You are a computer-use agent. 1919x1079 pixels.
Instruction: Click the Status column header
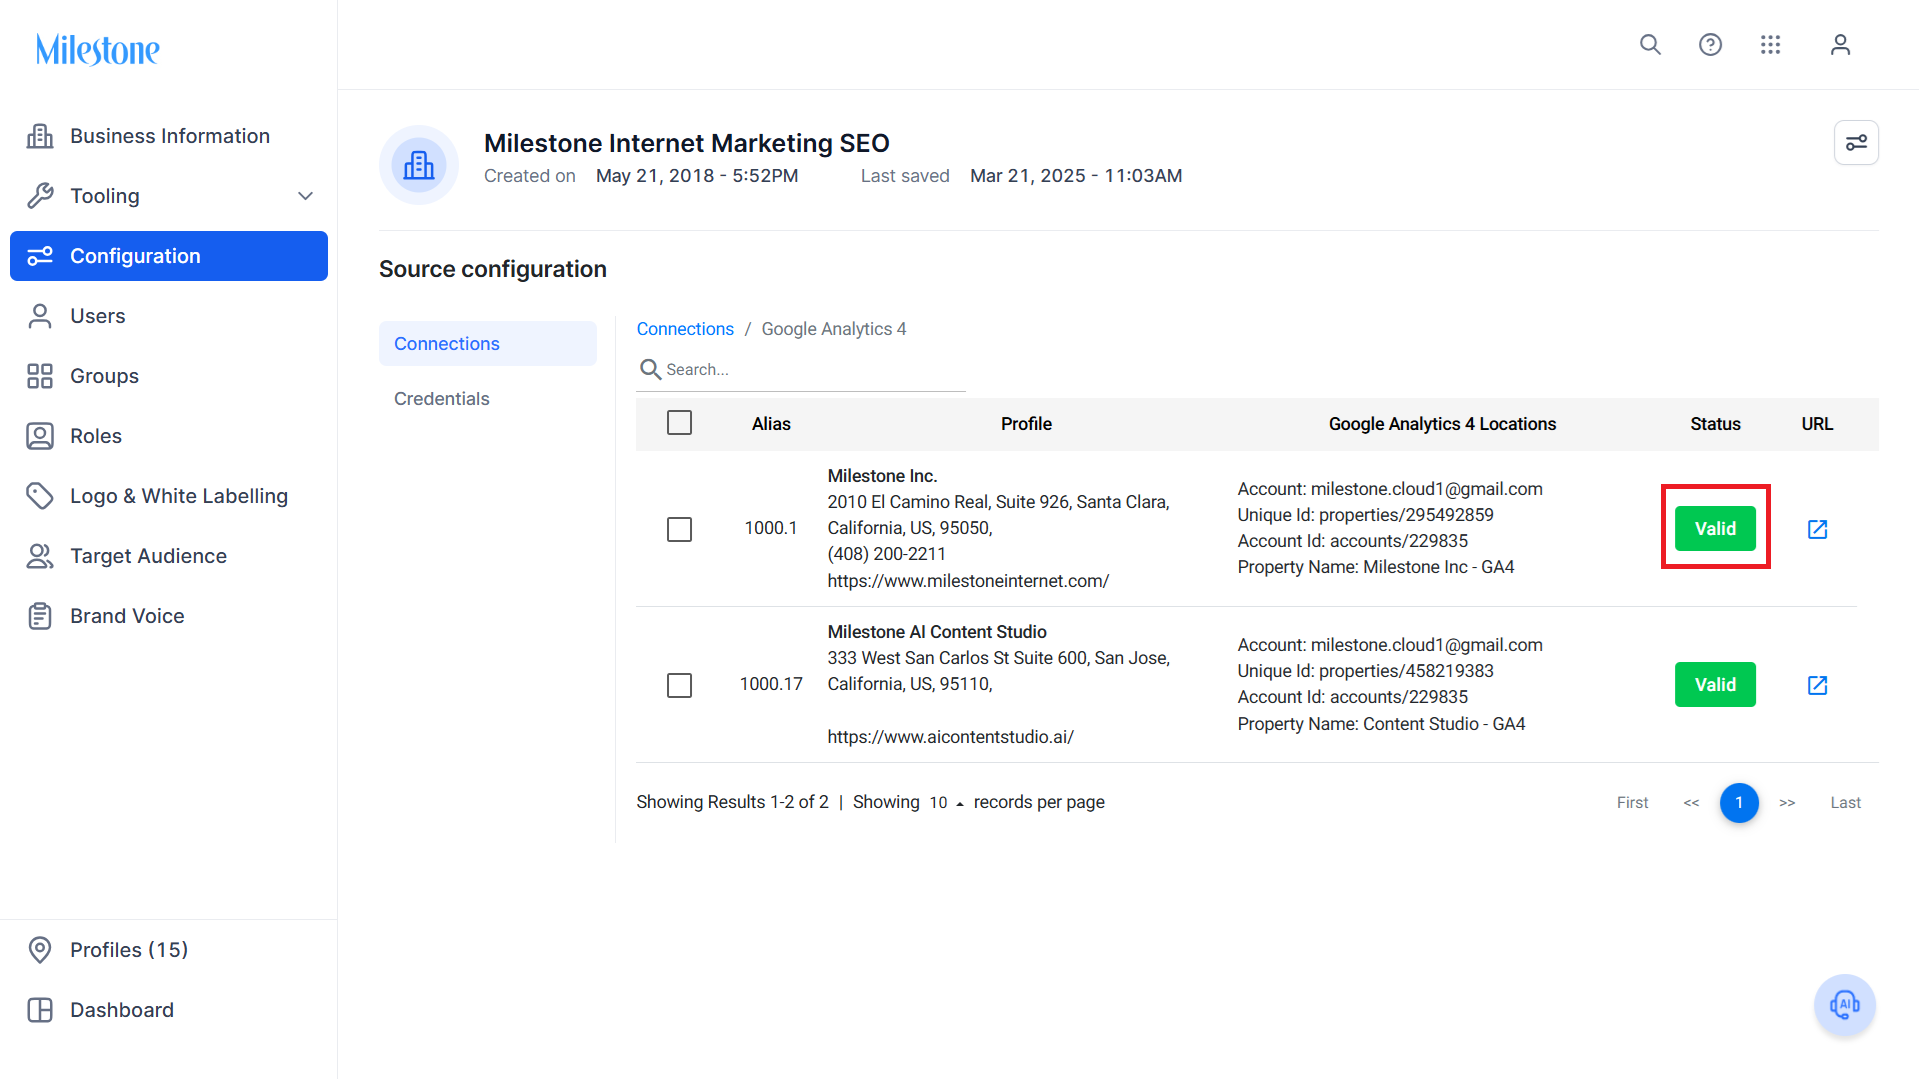(1715, 424)
